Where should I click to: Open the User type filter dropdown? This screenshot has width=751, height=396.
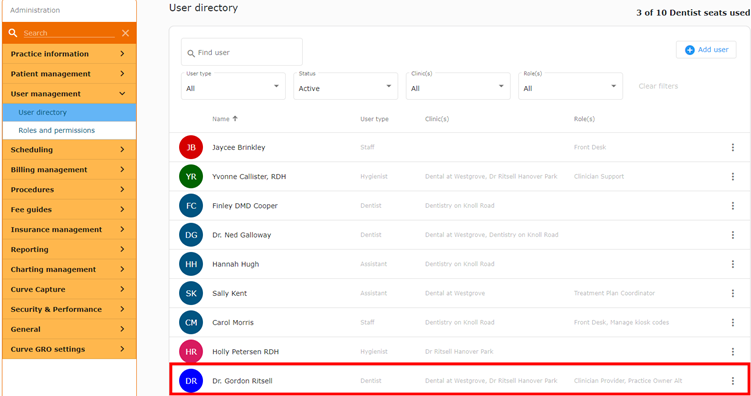tap(233, 86)
